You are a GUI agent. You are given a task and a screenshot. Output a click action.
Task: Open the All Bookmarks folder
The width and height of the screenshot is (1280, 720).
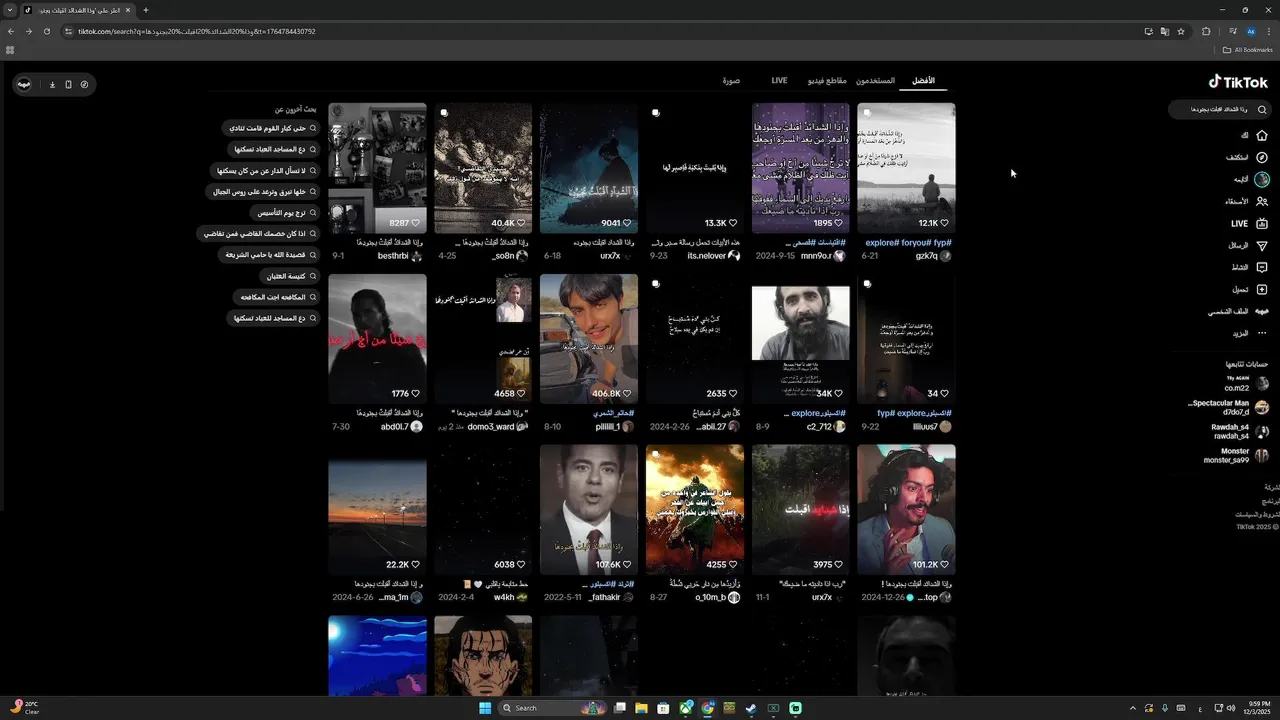tap(1248, 50)
